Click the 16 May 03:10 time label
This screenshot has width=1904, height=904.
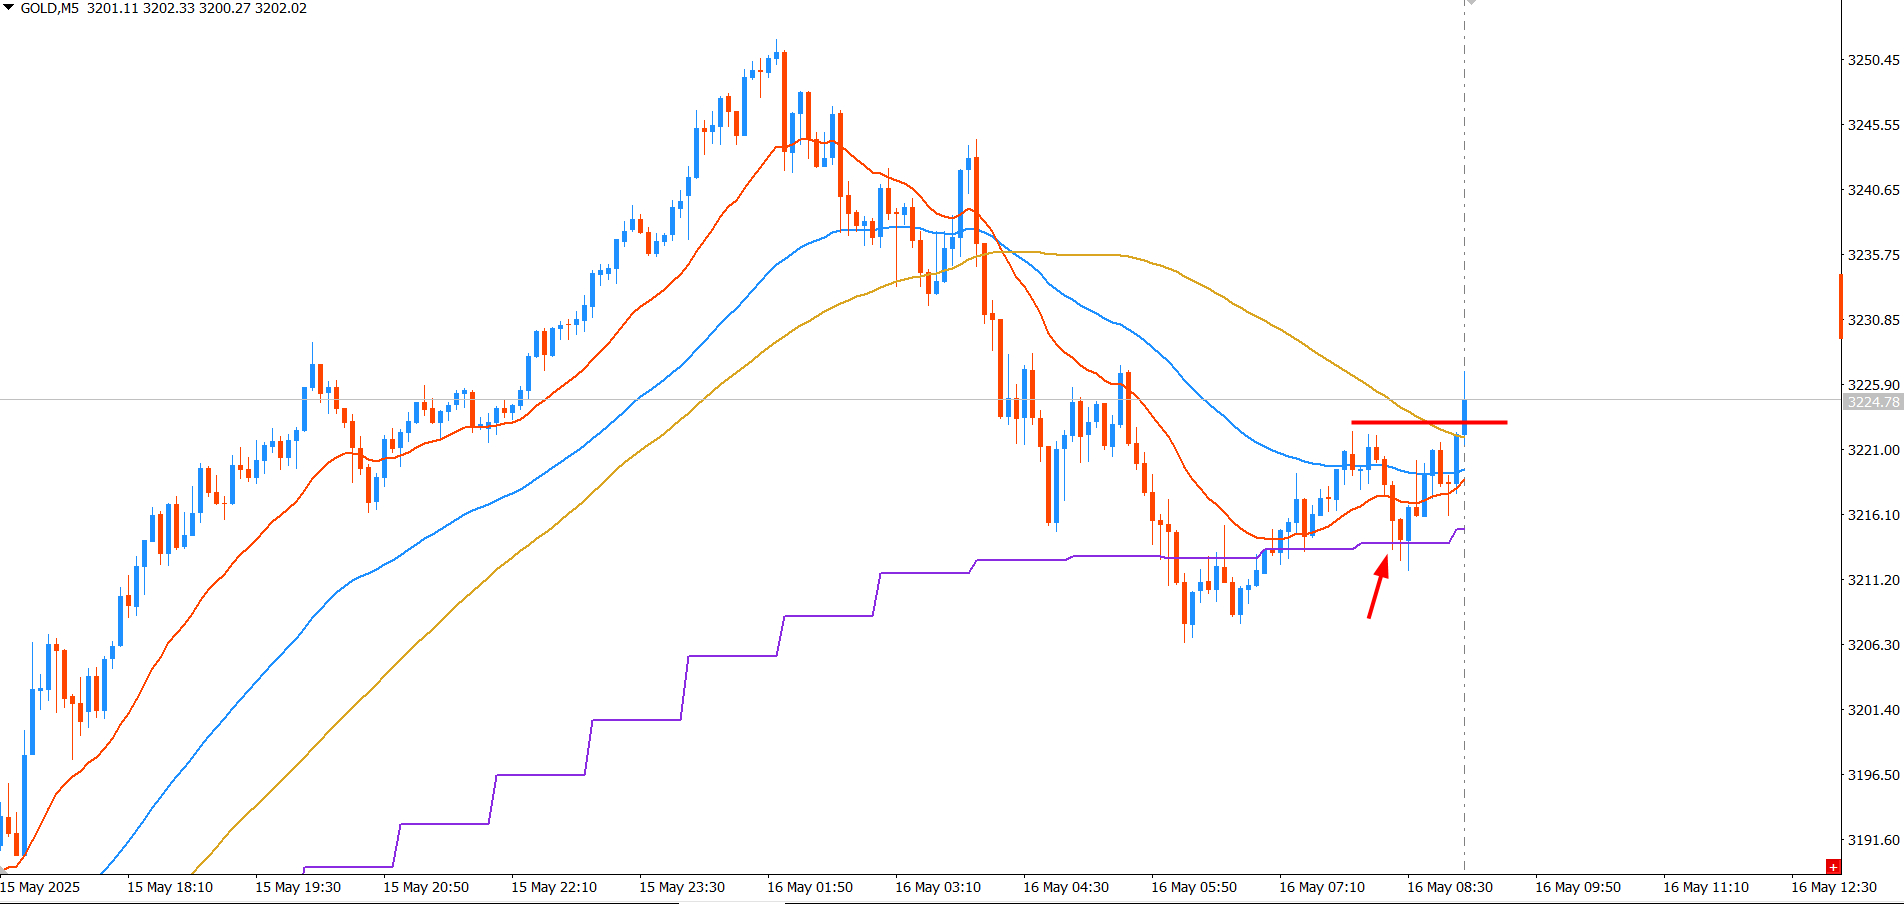pos(938,887)
